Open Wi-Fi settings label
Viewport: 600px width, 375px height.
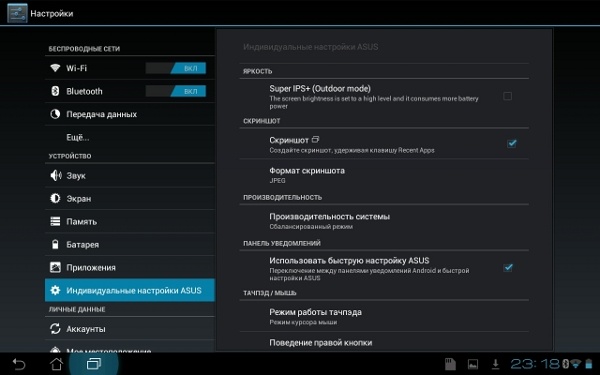(x=77, y=68)
